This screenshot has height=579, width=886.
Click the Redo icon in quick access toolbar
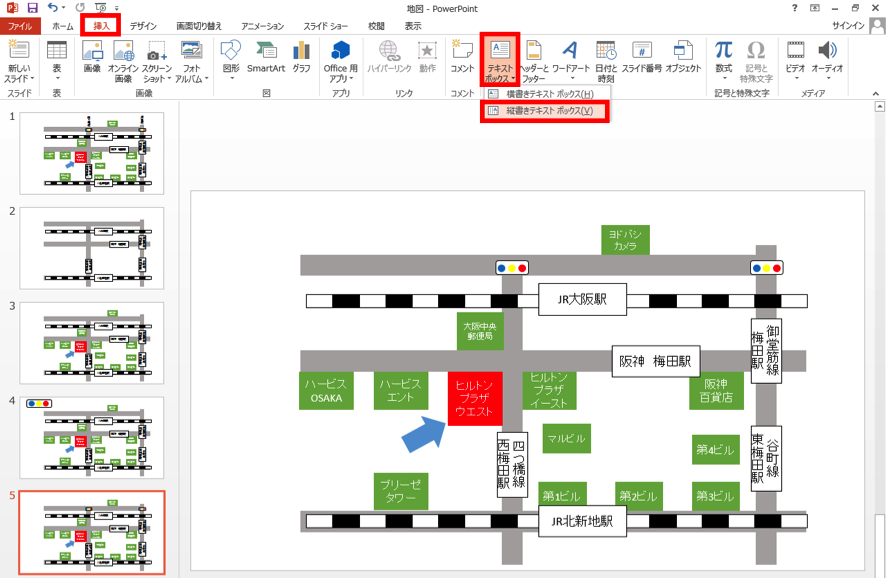click(x=80, y=8)
